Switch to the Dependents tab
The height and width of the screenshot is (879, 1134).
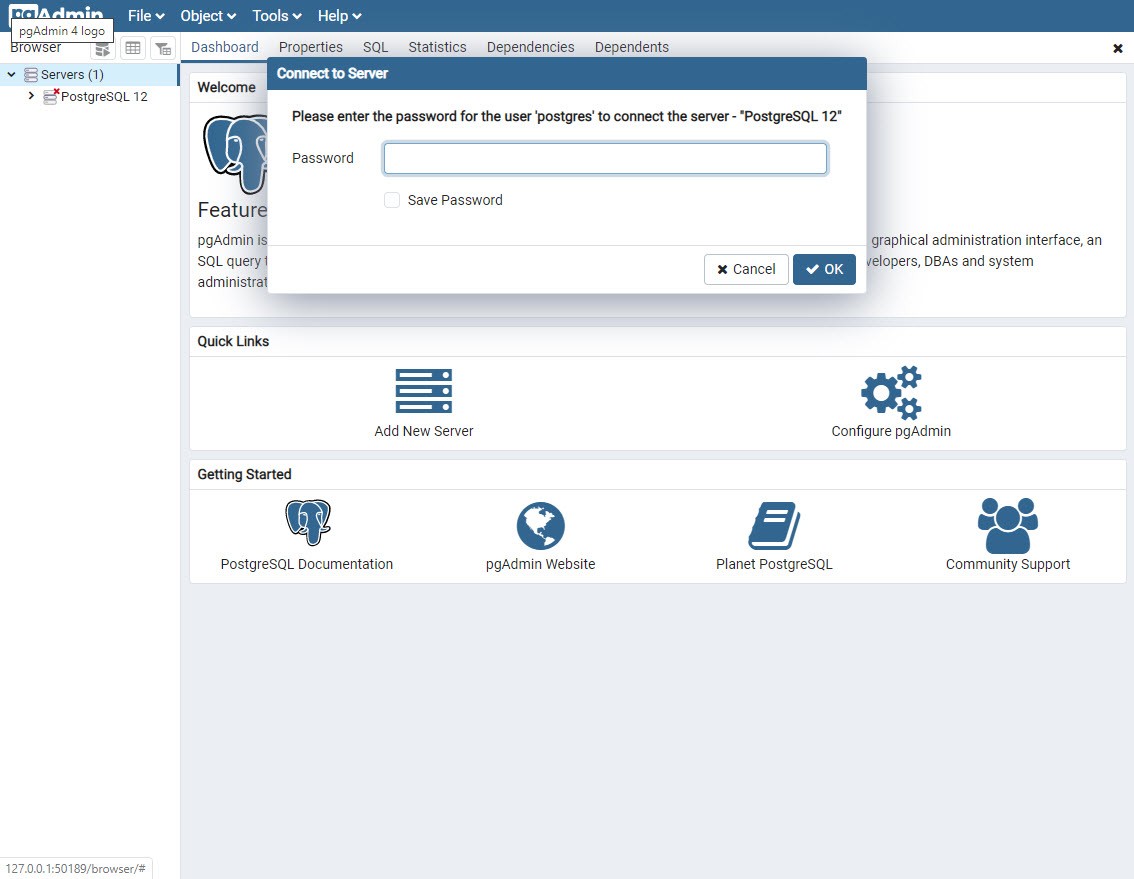(x=632, y=47)
